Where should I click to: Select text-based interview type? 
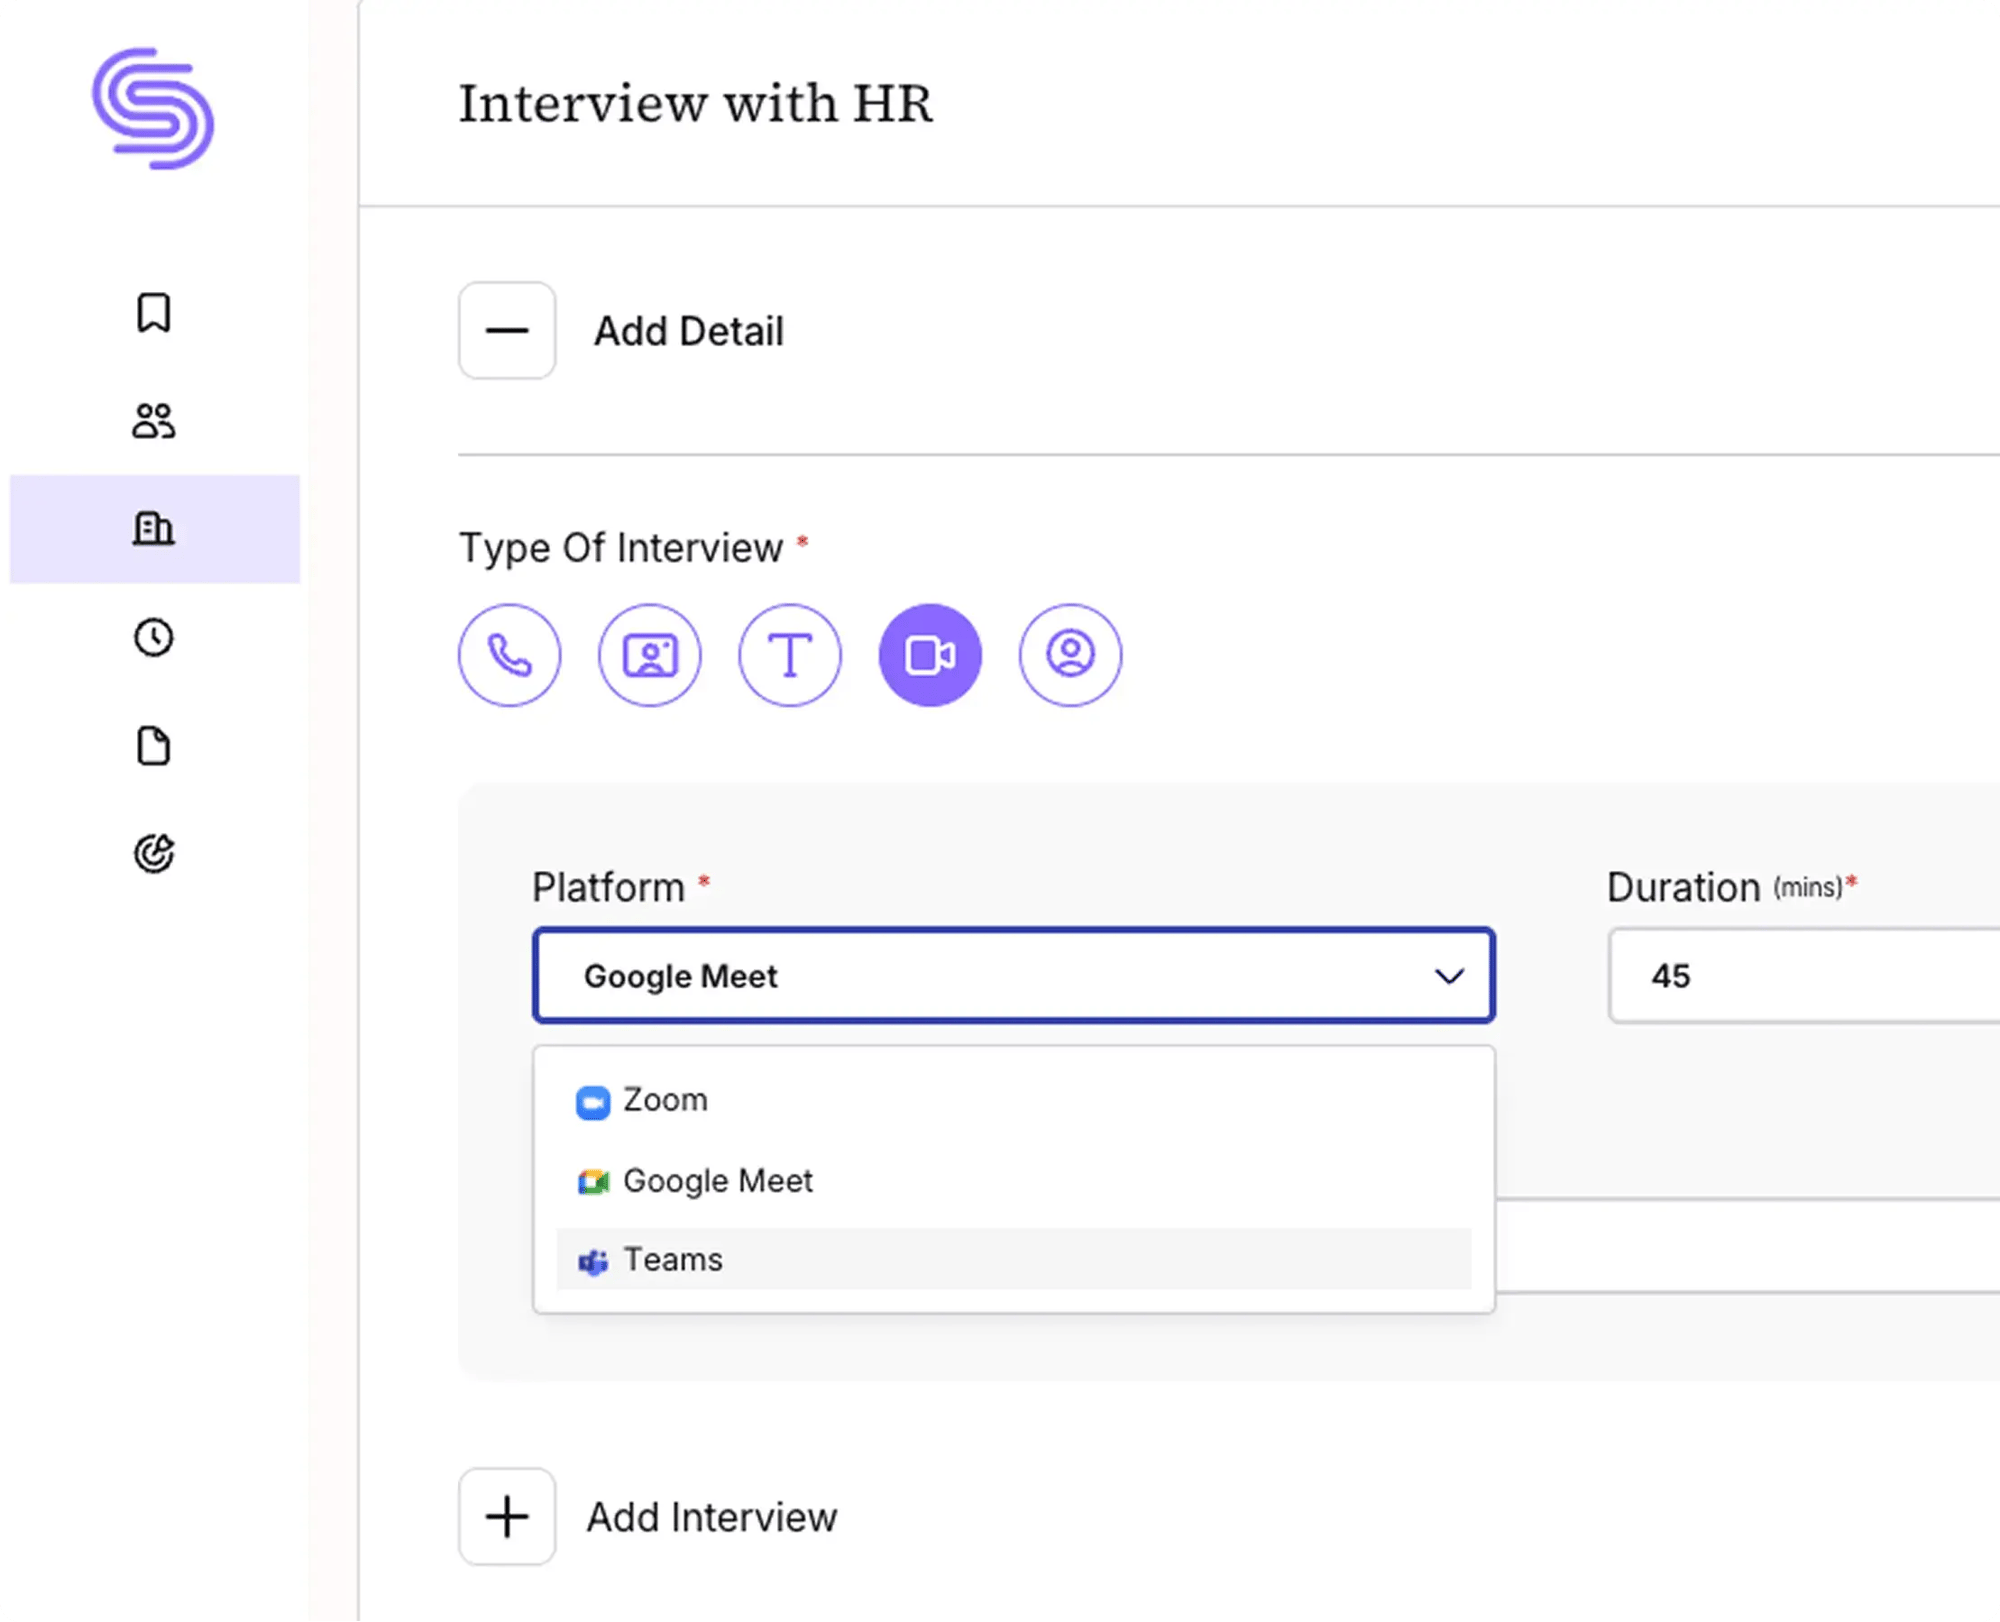coord(790,655)
